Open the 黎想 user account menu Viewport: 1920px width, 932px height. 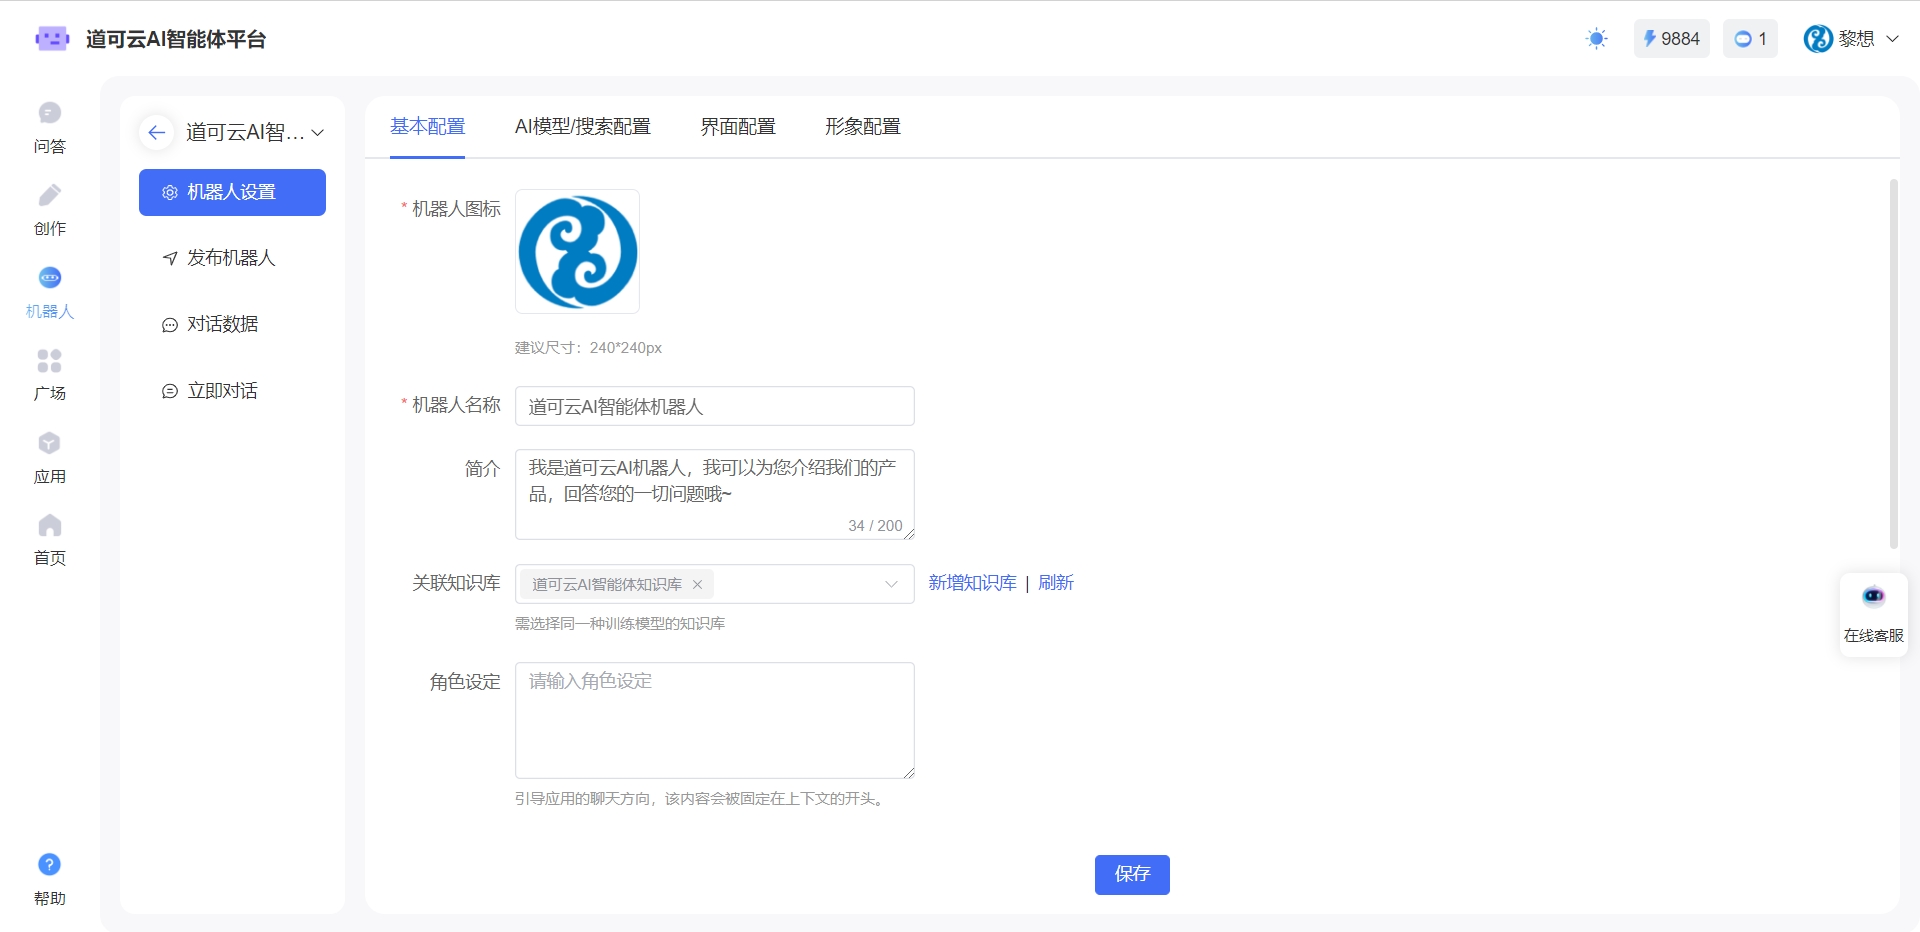click(1851, 39)
